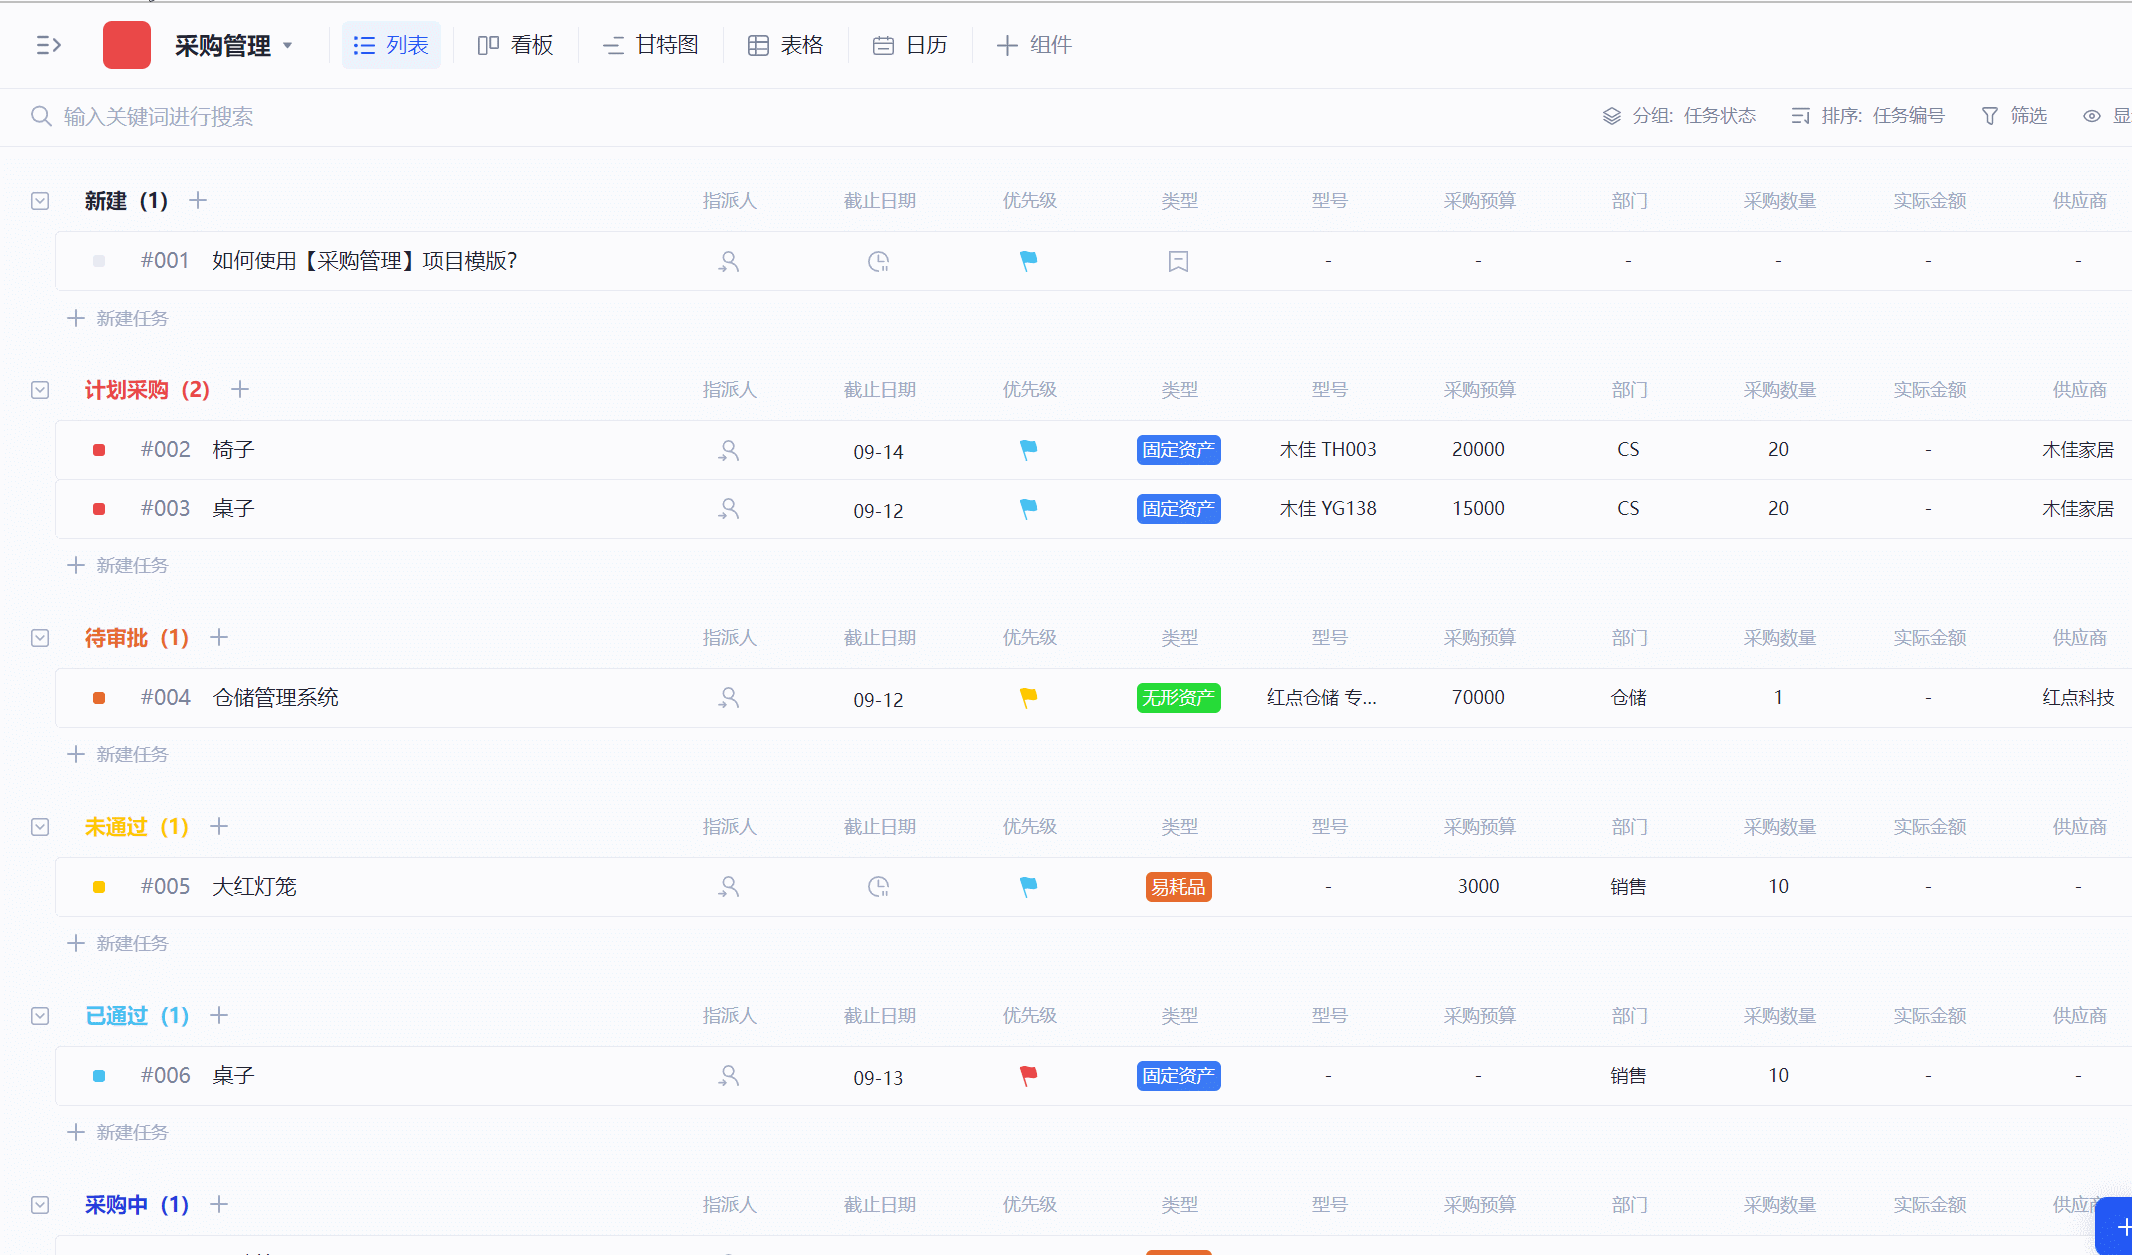Screen dimensions: 2132x1255
Task: Click the sidebar expand icon at top-left
Action: pyautogui.click(x=48, y=45)
